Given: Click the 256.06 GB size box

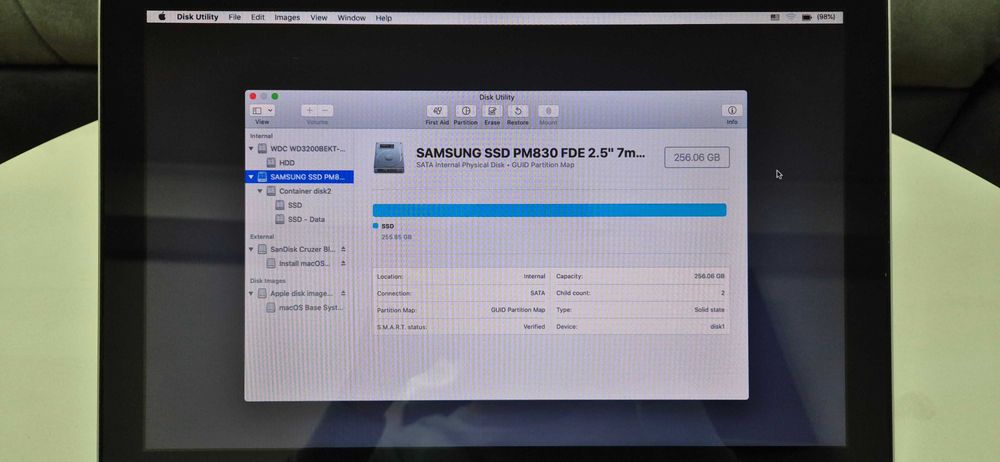Looking at the screenshot, I should (x=696, y=157).
